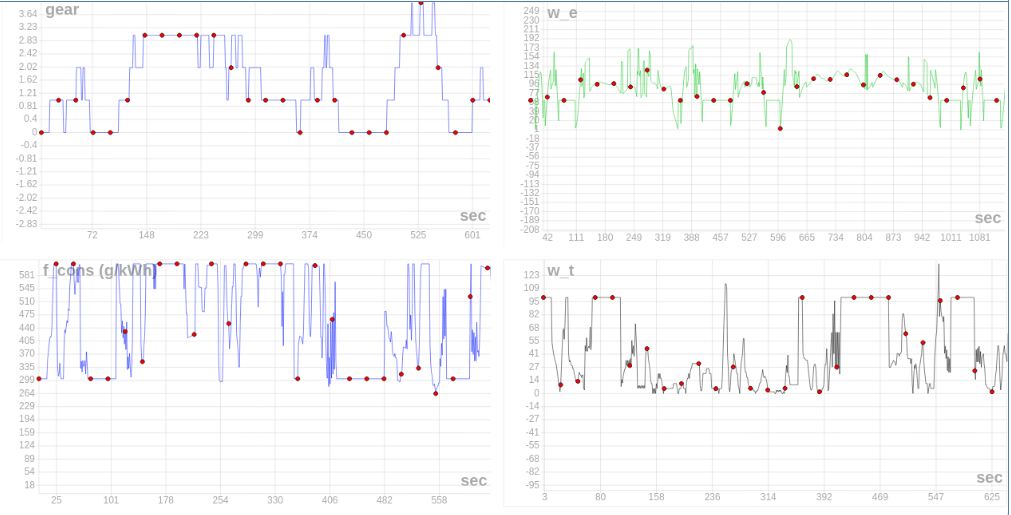Image resolution: width=1011 pixels, height=515 pixels.
Task: Click x-axis tick 42 in w_e chart
Action: 547,237
